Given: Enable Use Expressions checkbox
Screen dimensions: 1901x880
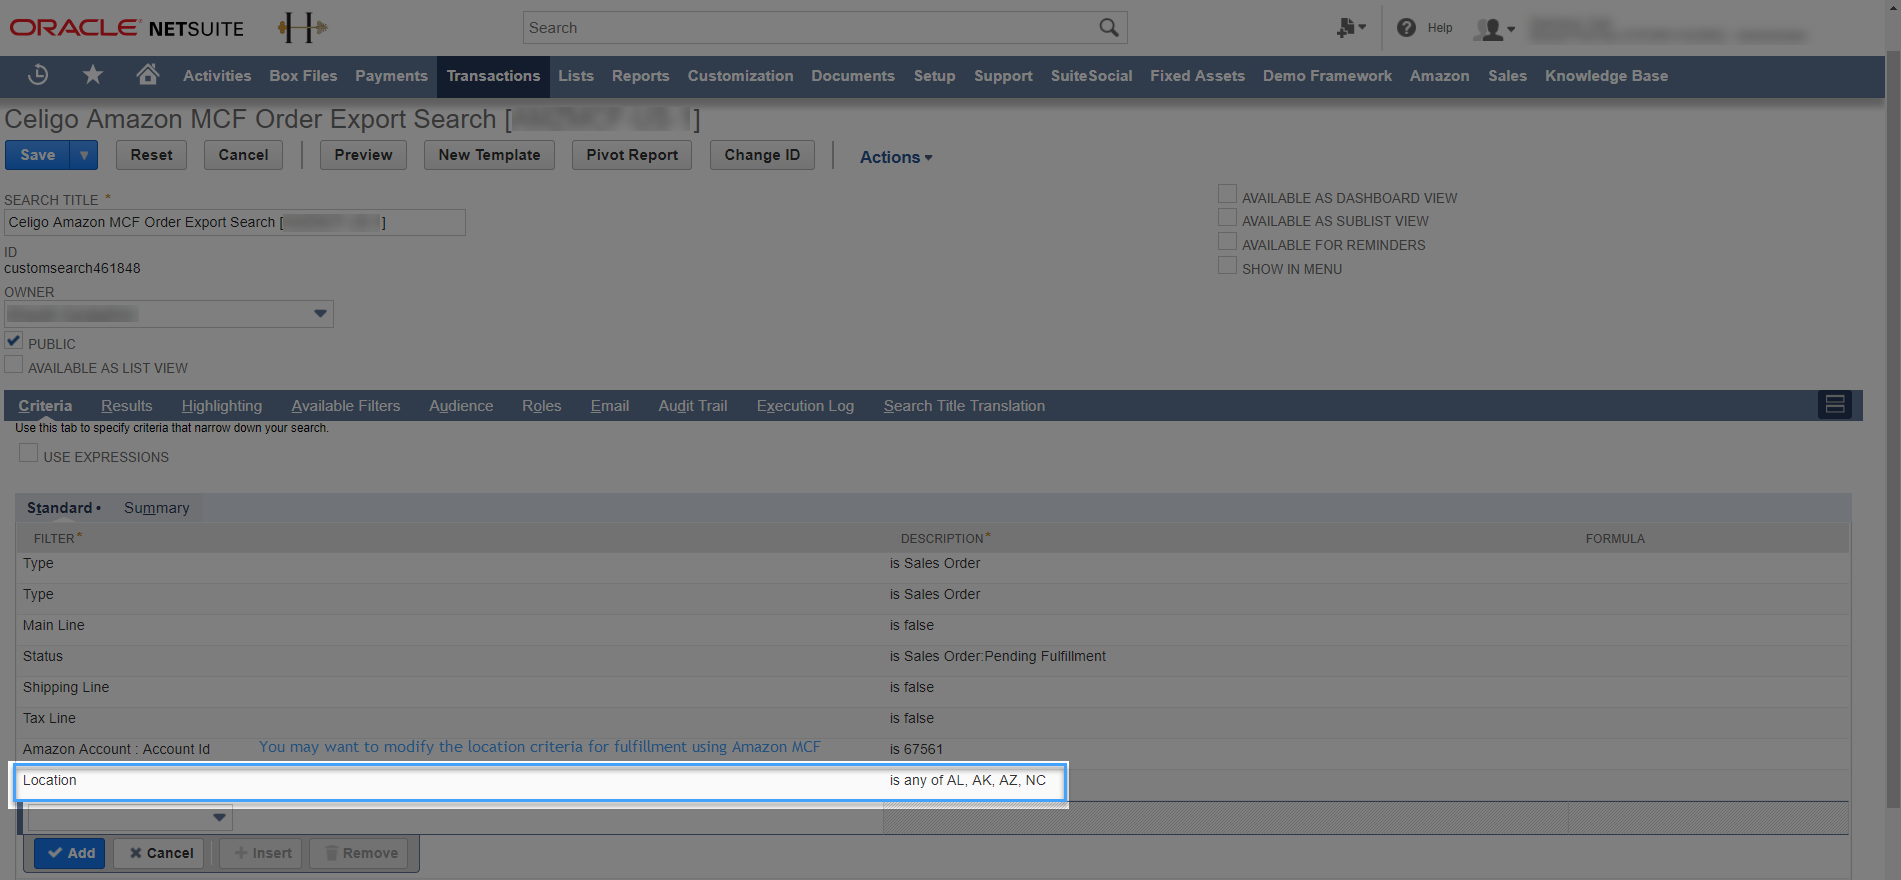Looking at the screenshot, I should (x=29, y=454).
